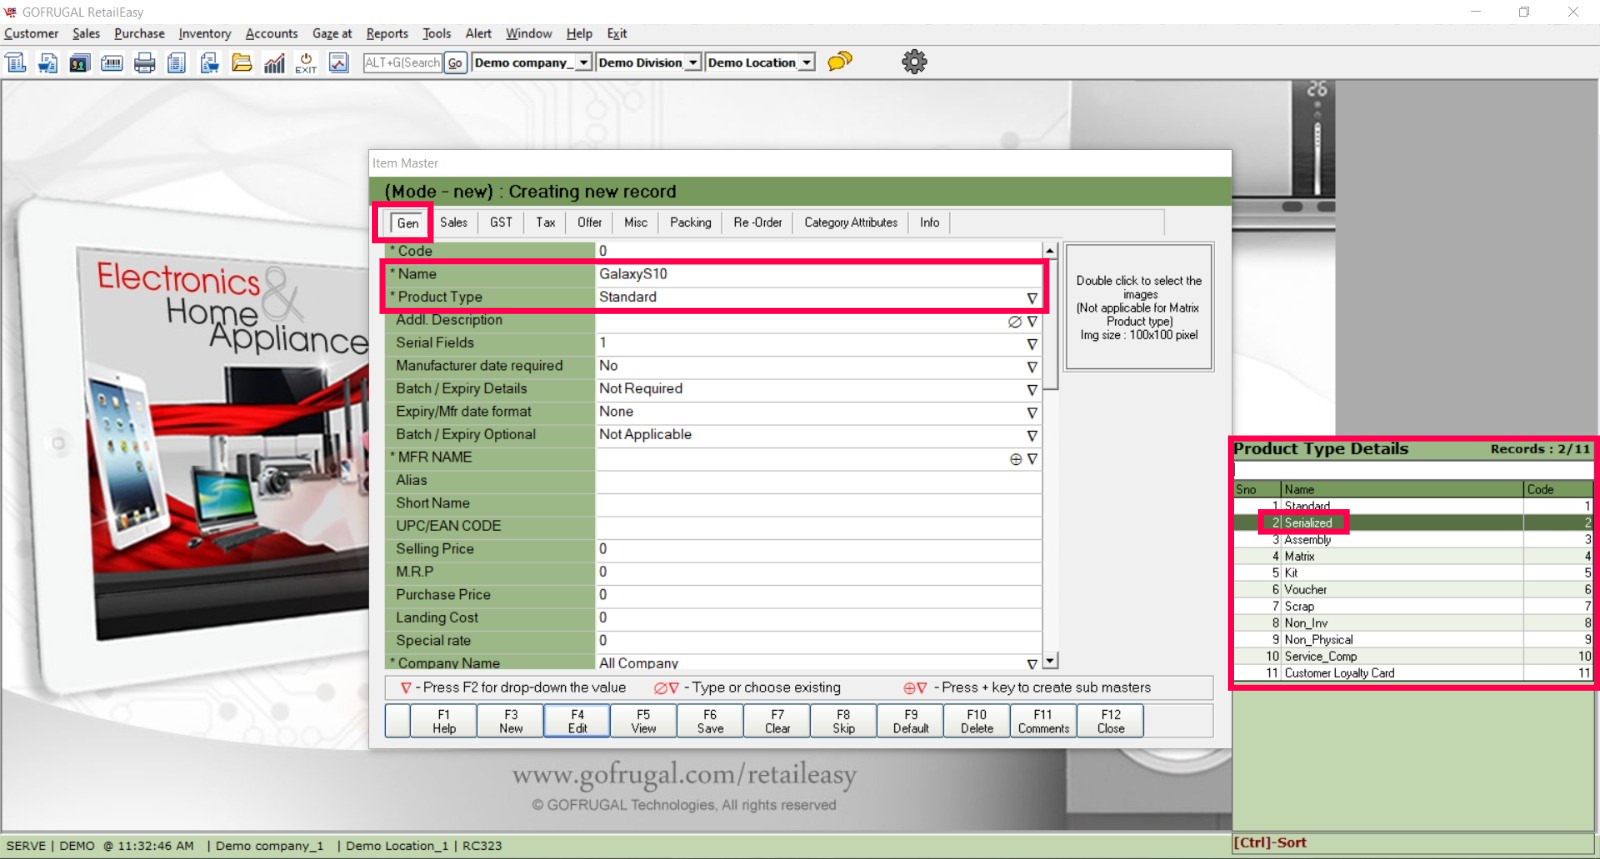Image resolution: width=1600 pixels, height=859 pixels.
Task: Expand the MFR NAME dropdown arrow
Action: pyautogui.click(x=1032, y=459)
